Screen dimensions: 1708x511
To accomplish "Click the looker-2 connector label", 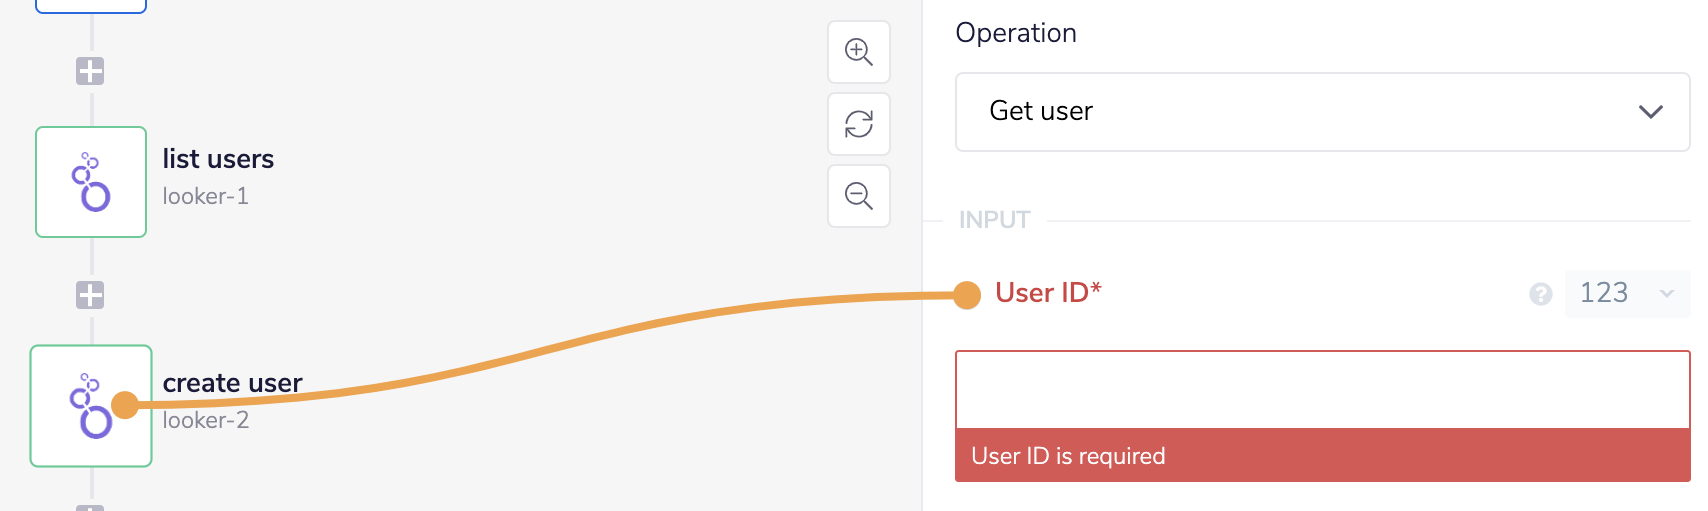I will click(x=206, y=420).
